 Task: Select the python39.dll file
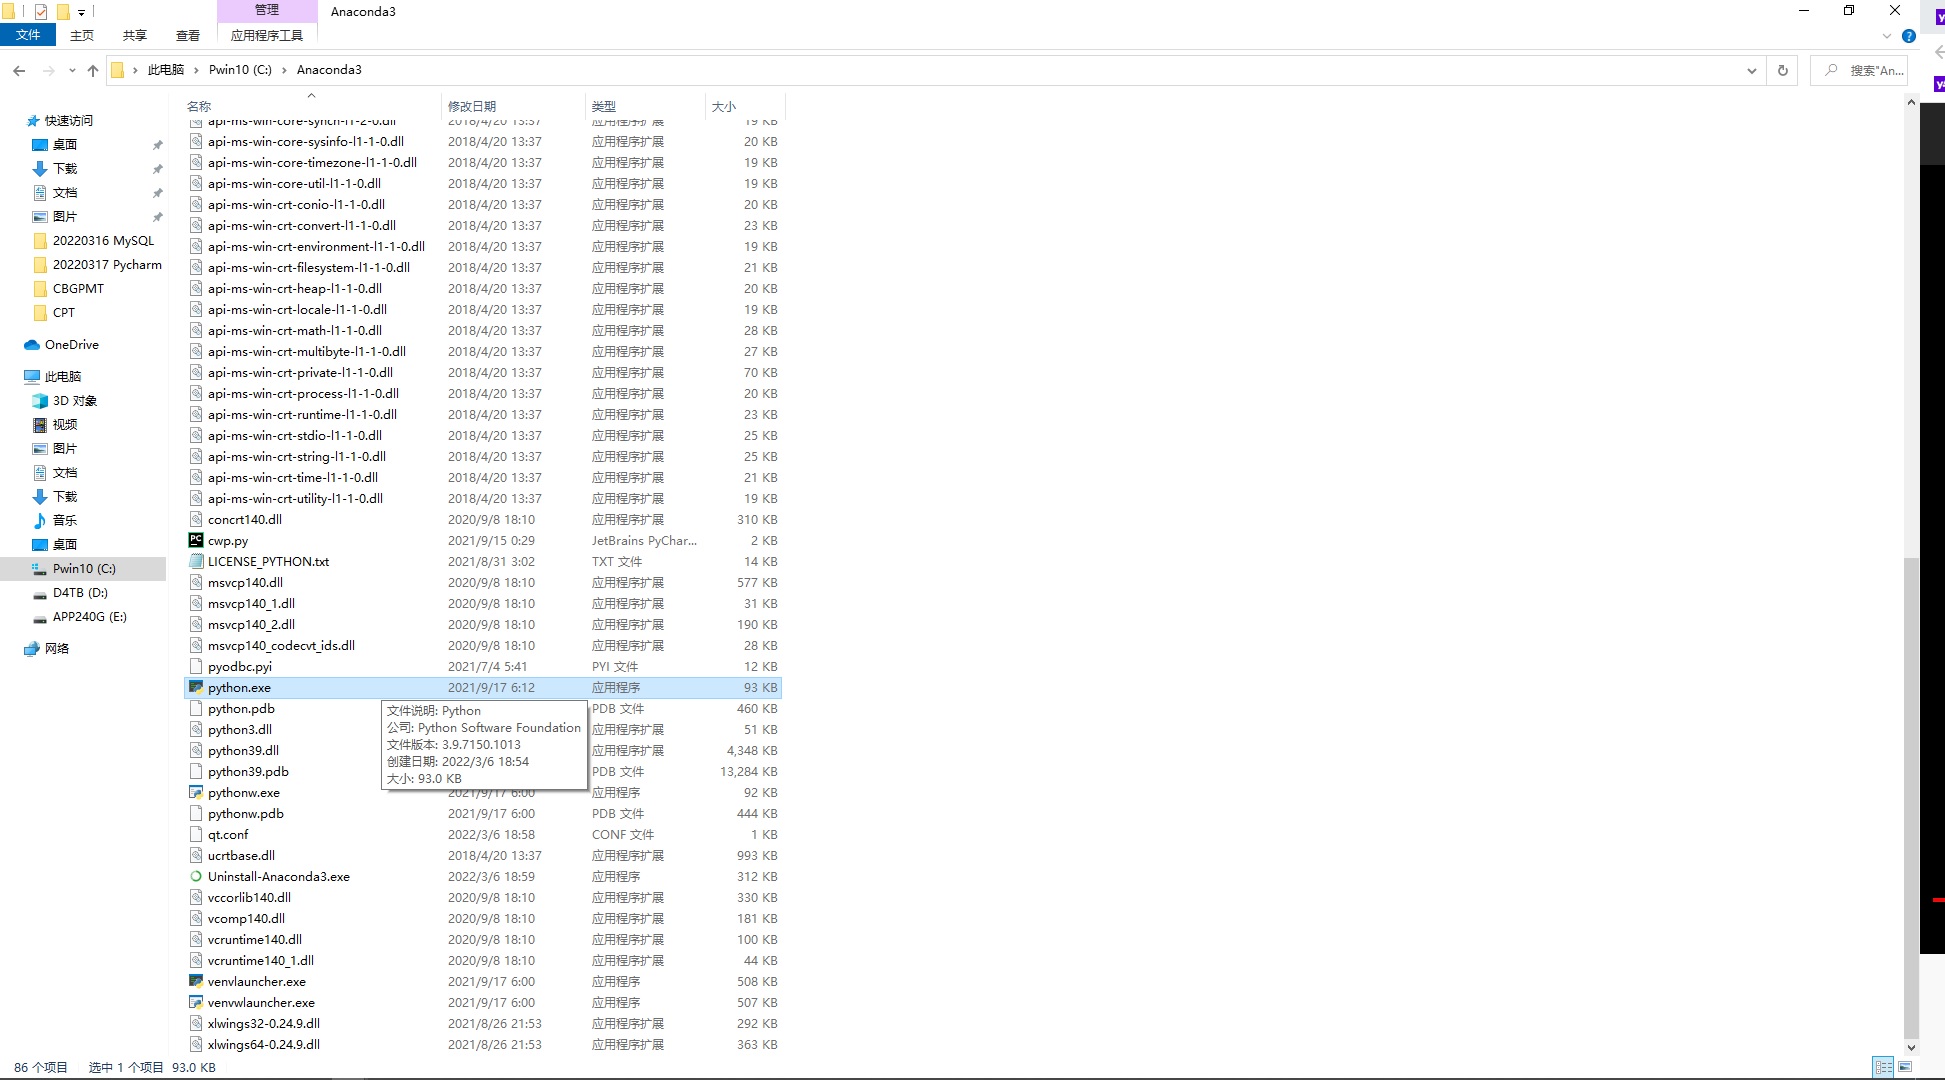point(243,750)
